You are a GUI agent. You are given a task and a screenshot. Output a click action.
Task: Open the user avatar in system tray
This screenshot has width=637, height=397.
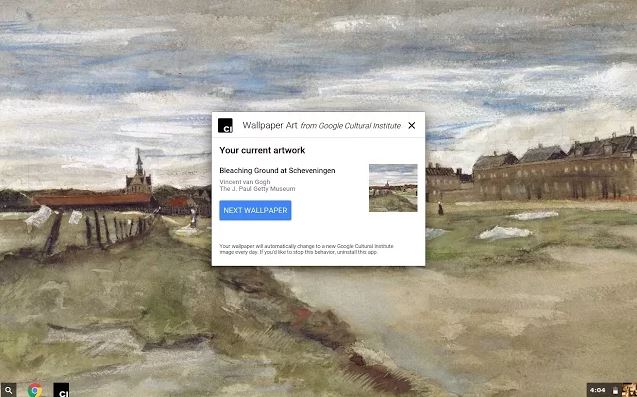pos(628,390)
